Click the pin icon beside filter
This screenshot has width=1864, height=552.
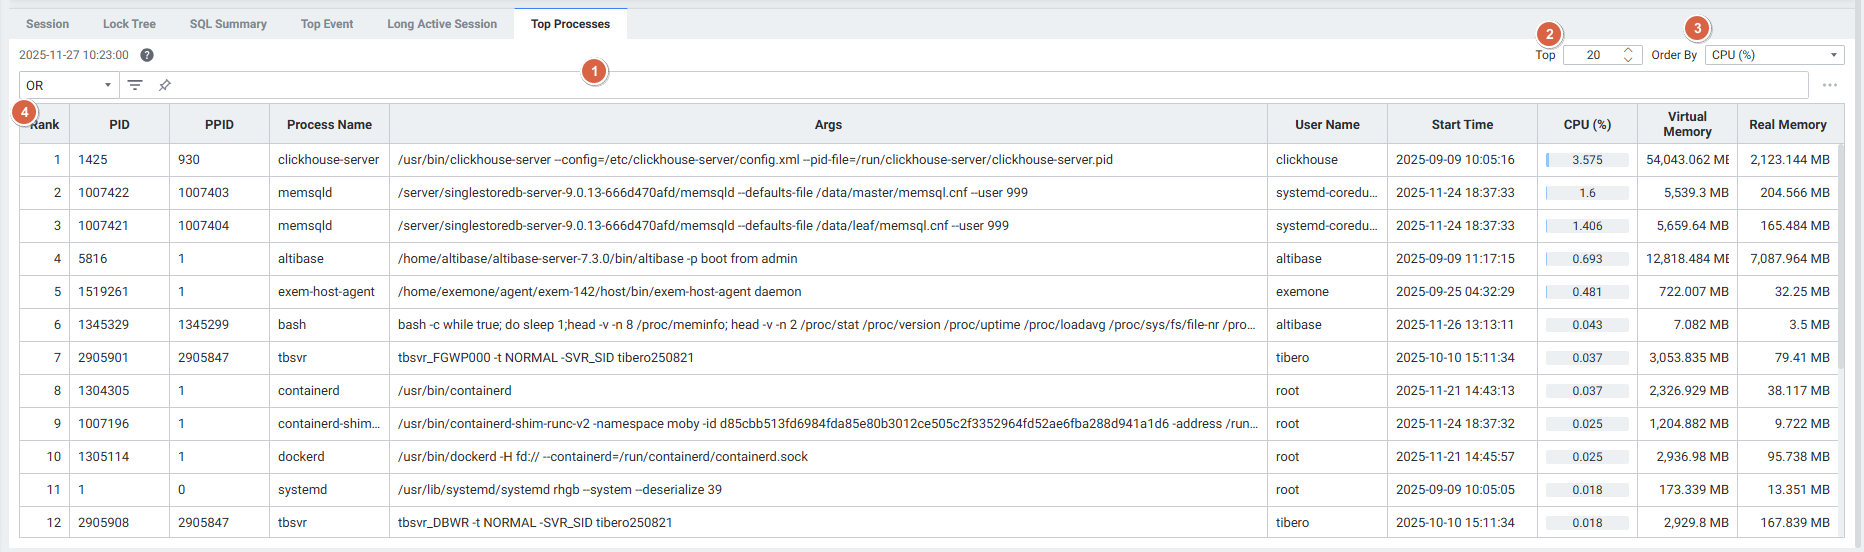165,85
